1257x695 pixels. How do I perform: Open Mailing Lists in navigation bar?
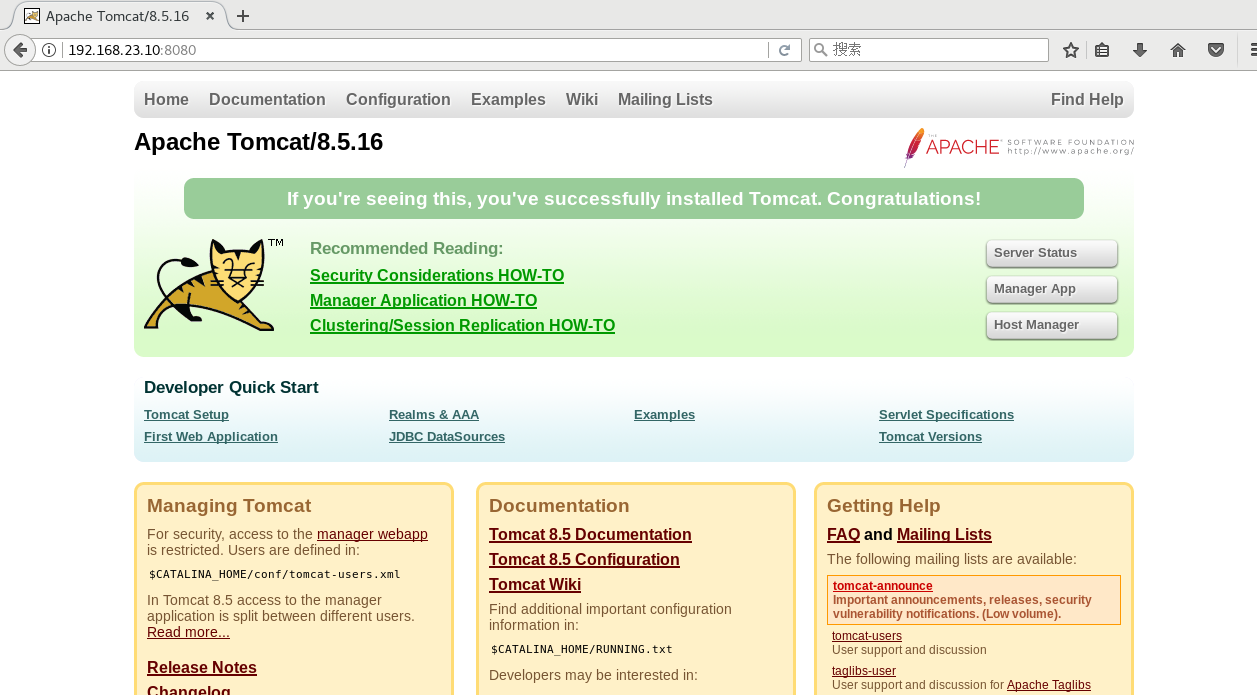[x=665, y=100]
